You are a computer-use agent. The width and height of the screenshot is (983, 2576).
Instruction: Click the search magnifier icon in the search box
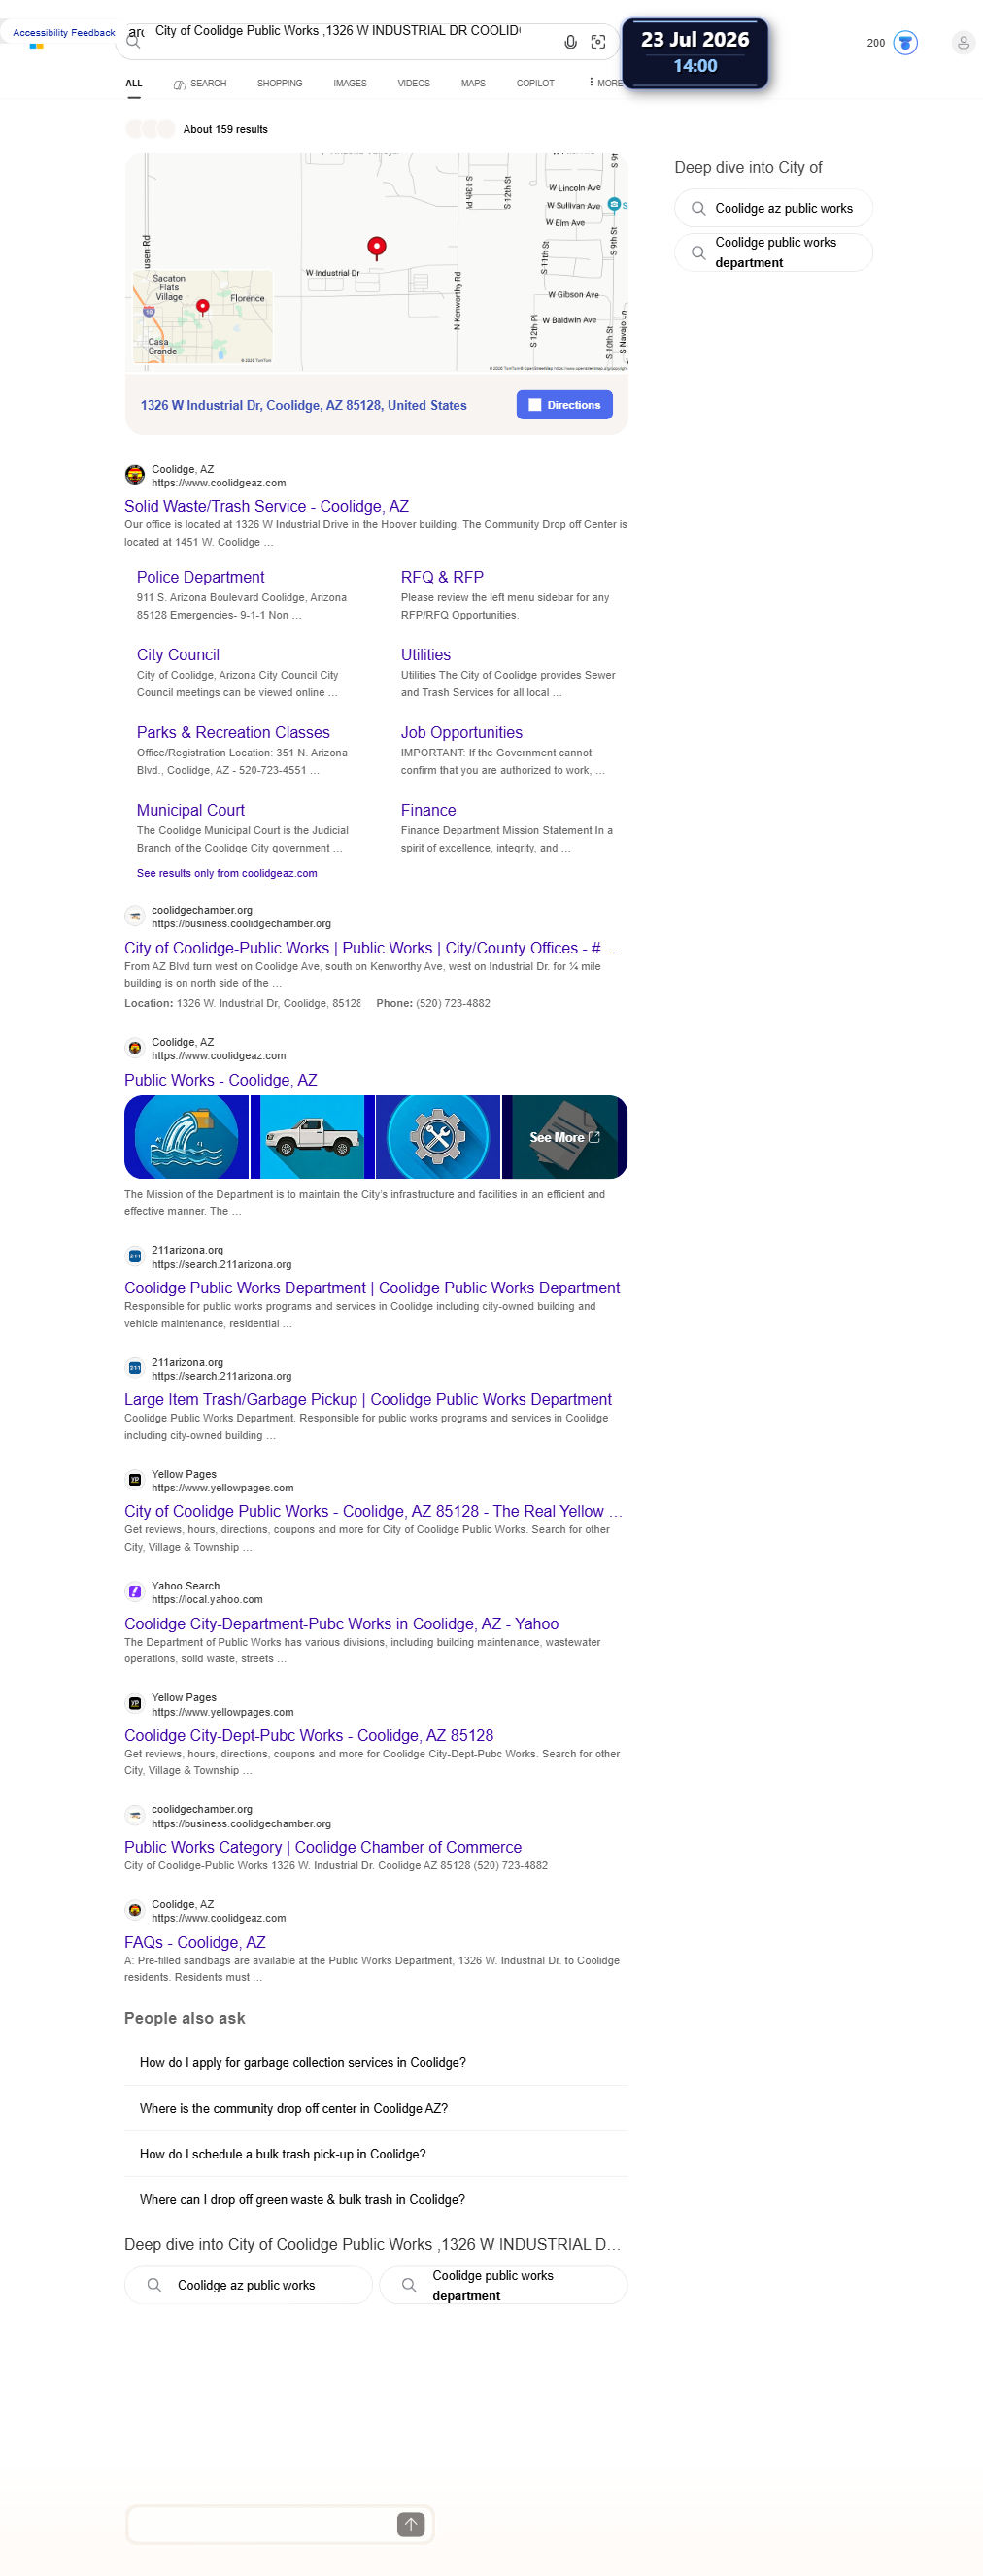pos(133,42)
